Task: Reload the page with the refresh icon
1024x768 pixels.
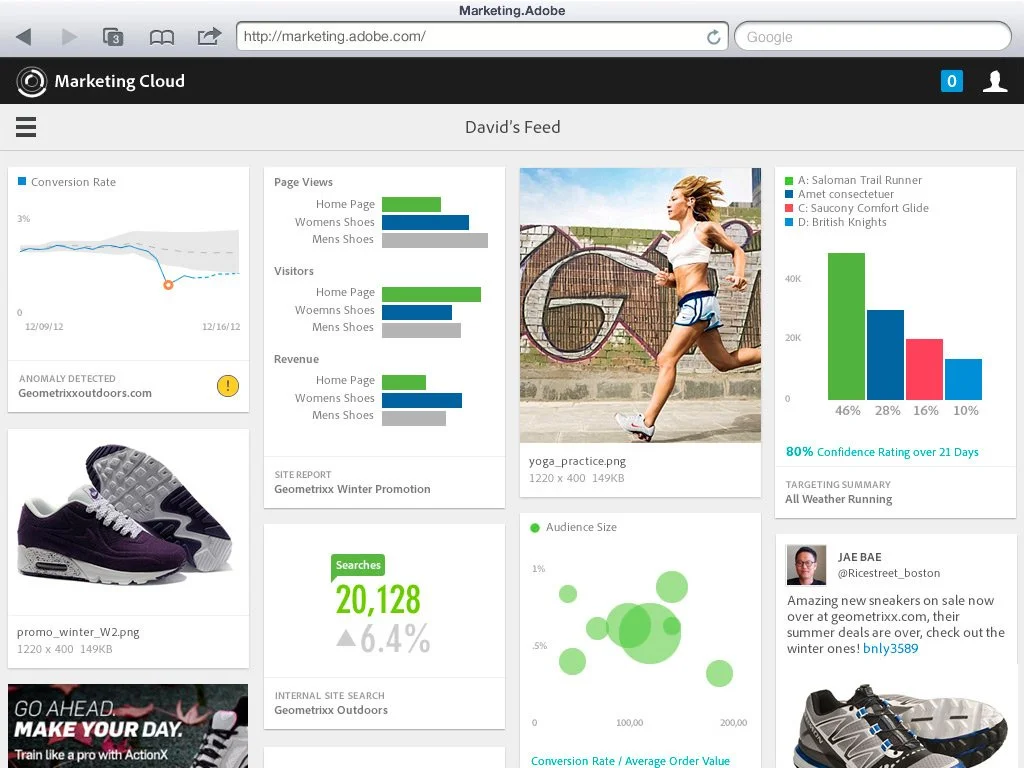Action: pos(714,37)
